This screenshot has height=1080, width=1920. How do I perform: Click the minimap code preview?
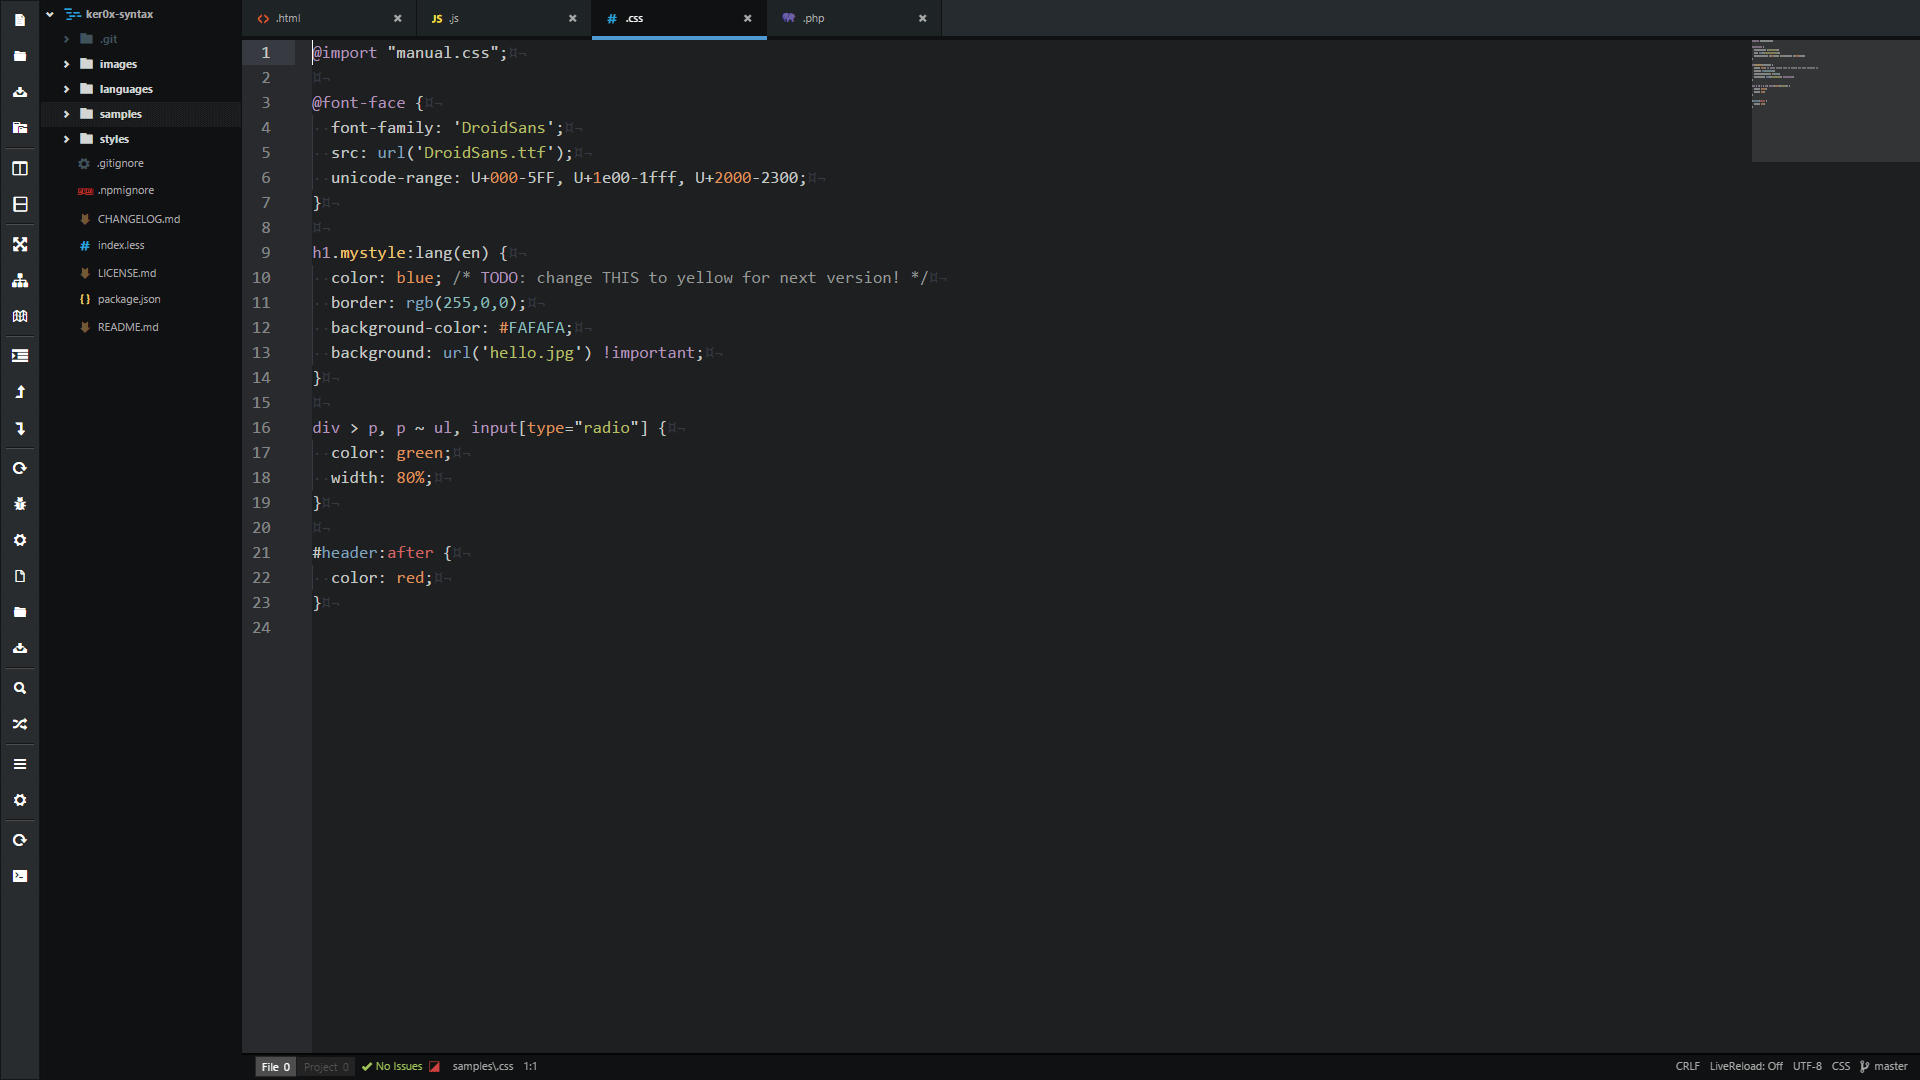click(x=1835, y=100)
